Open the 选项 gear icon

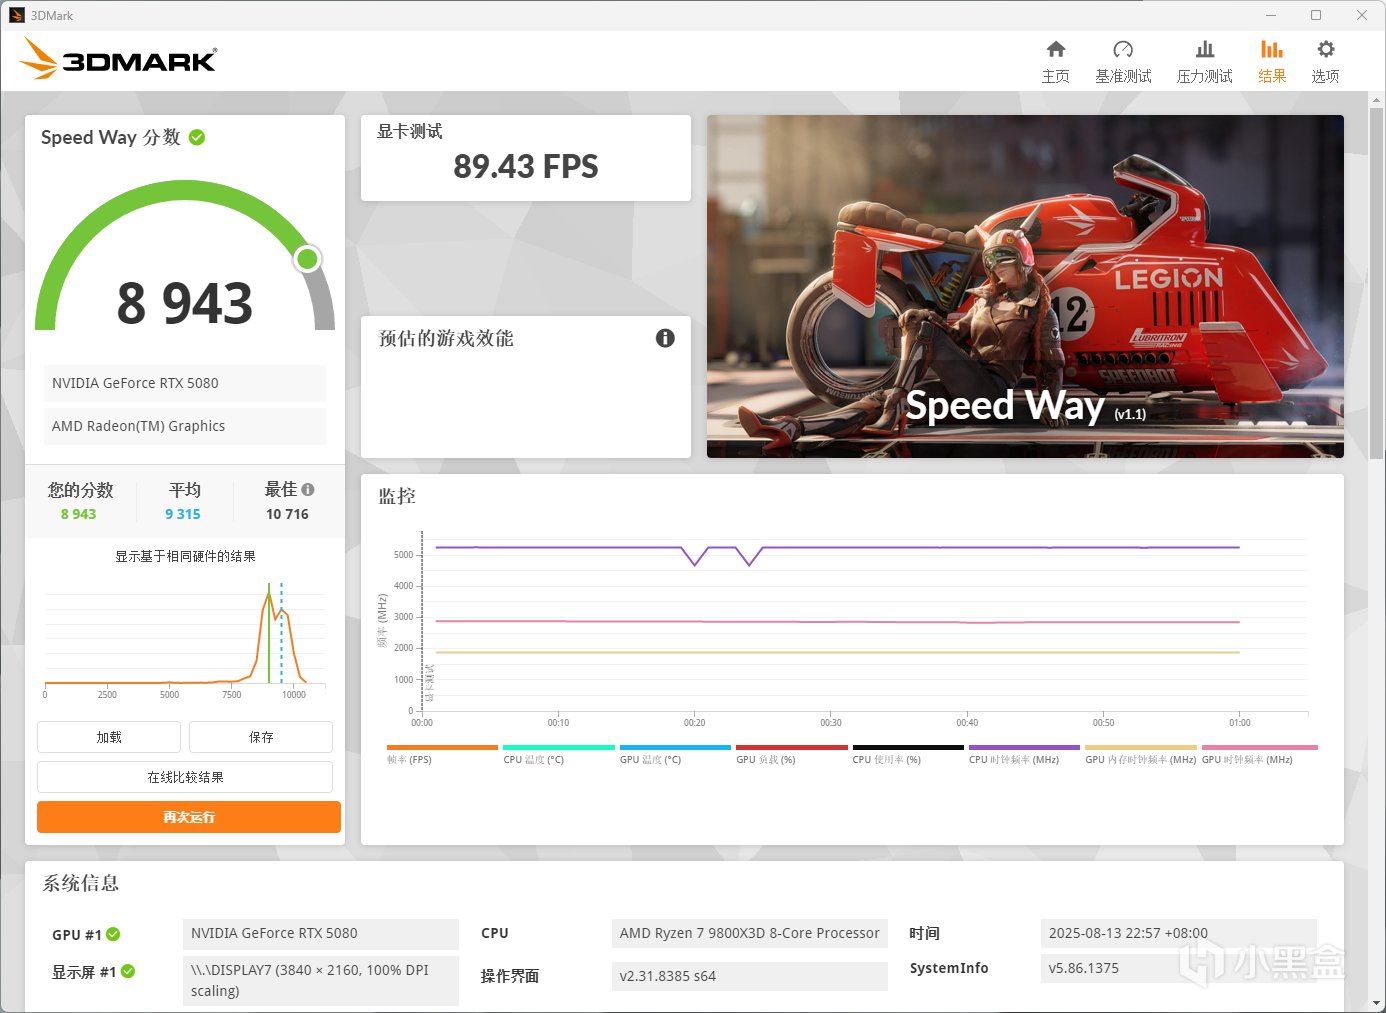click(1326, 49)
